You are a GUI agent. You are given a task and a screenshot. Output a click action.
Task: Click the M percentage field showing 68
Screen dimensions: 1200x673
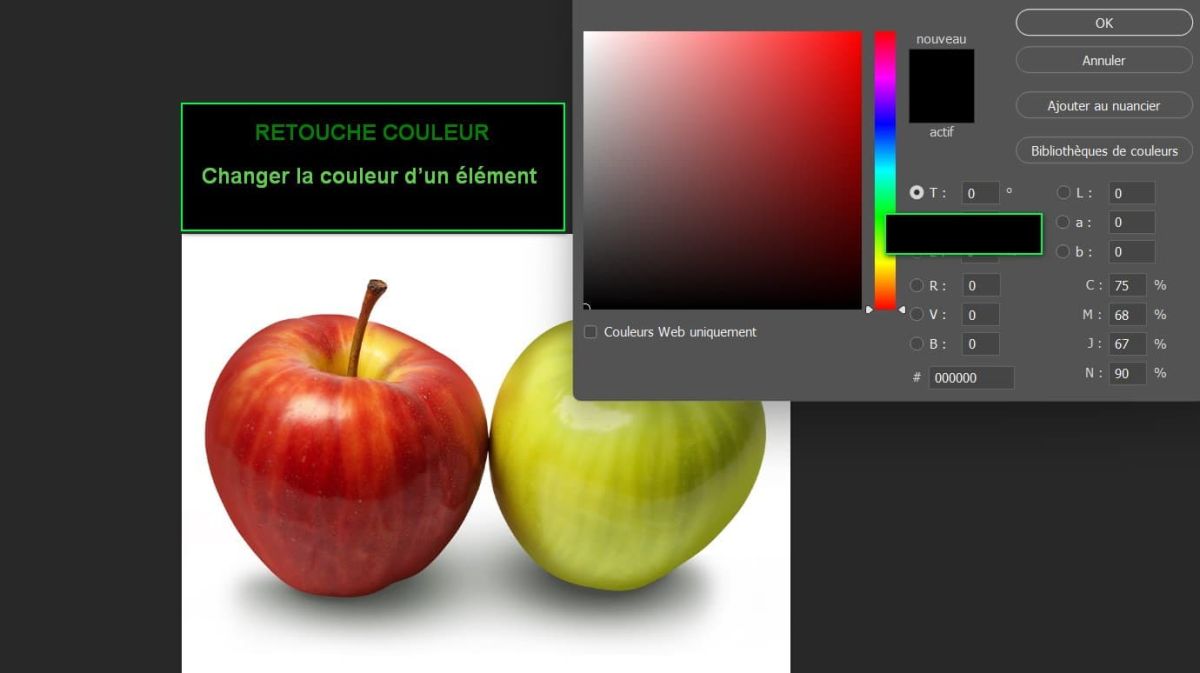tap(1127, 314)
